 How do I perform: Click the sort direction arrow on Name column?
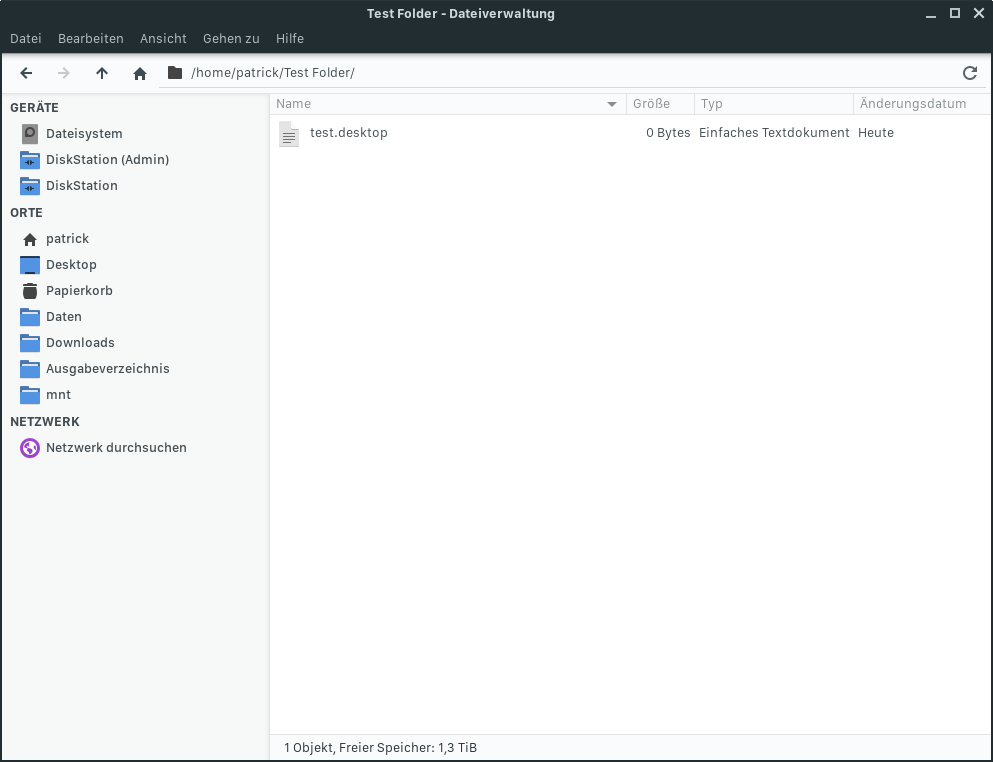pos(611,103)
